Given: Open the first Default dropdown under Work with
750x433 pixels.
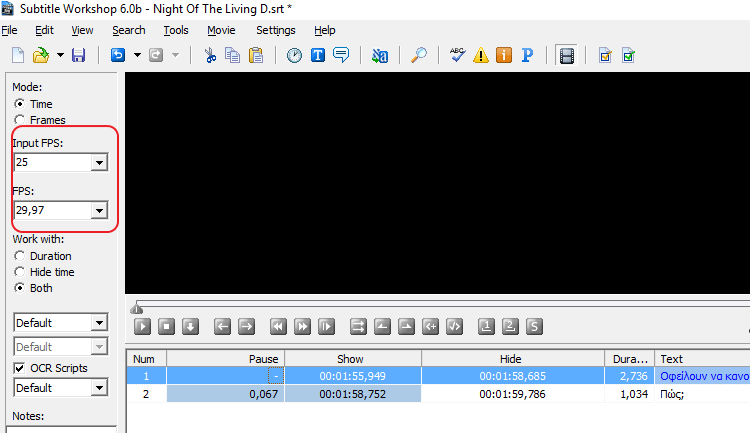Looking at the screenshot, I should pos(99,323).
